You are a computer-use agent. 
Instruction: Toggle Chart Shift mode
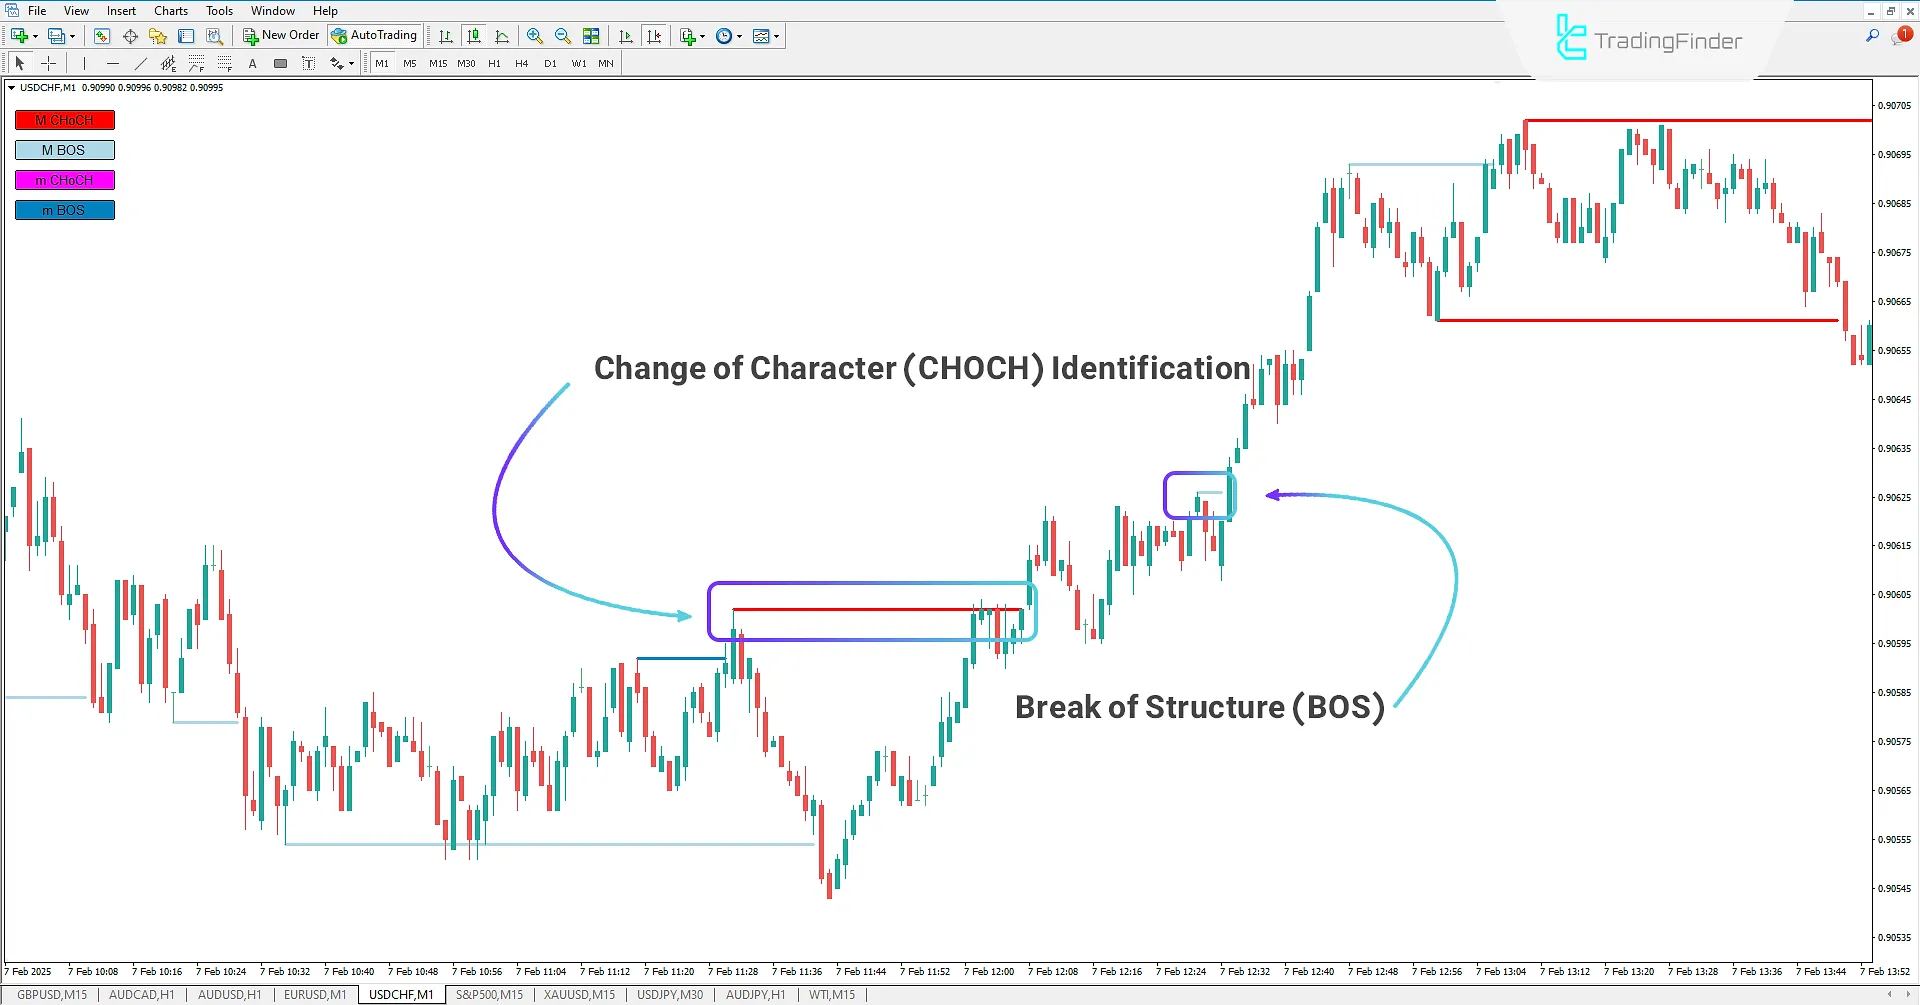655,36
